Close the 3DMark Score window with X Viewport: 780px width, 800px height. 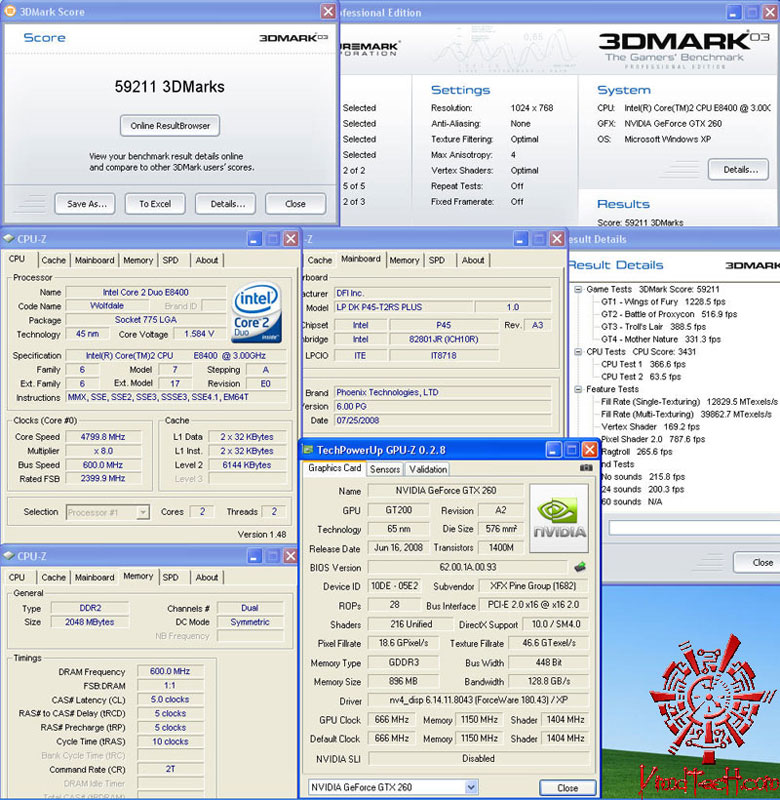pos(328,11)
